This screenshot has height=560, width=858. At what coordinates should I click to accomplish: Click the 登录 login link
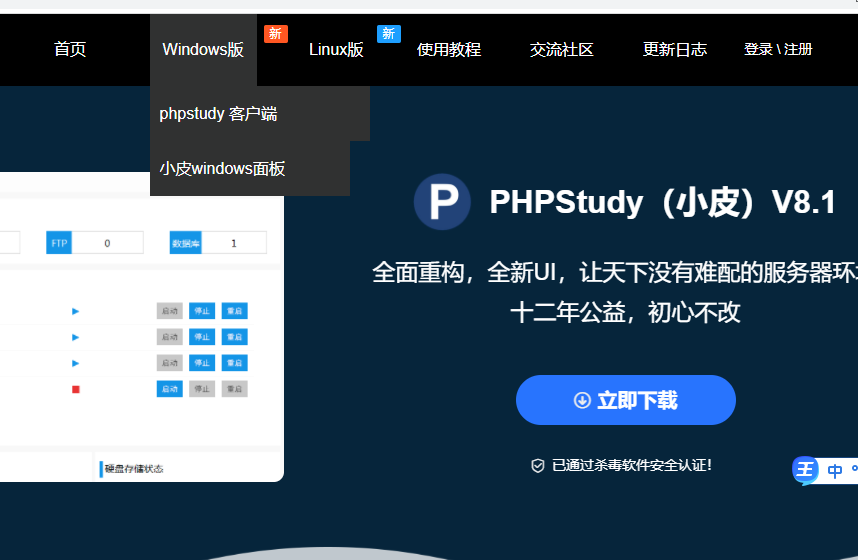758,49
